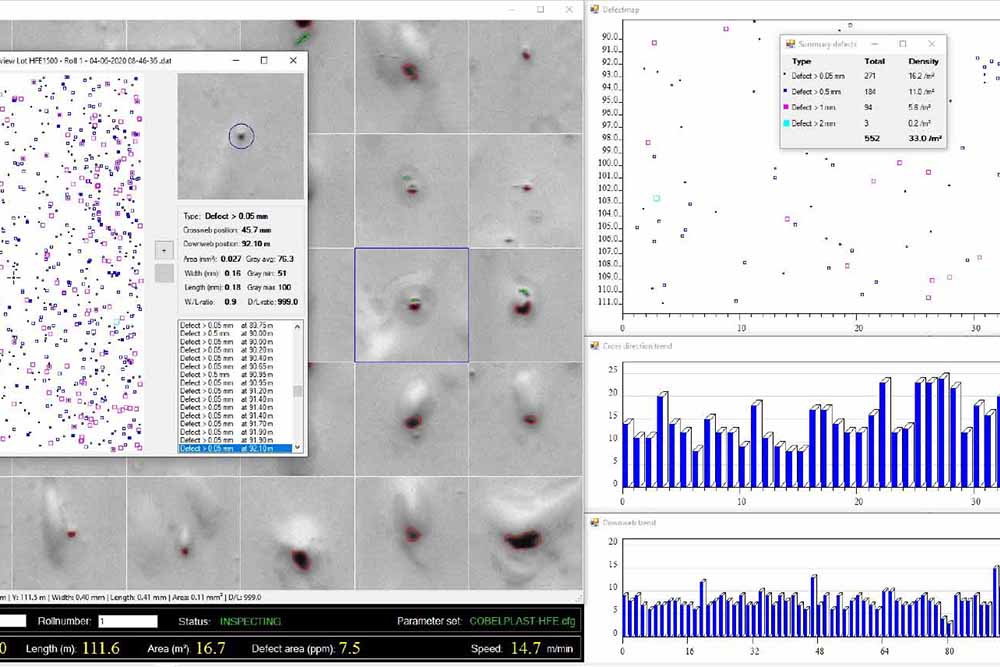
Task: Click the gray button below small button
Action: [164, 273]
